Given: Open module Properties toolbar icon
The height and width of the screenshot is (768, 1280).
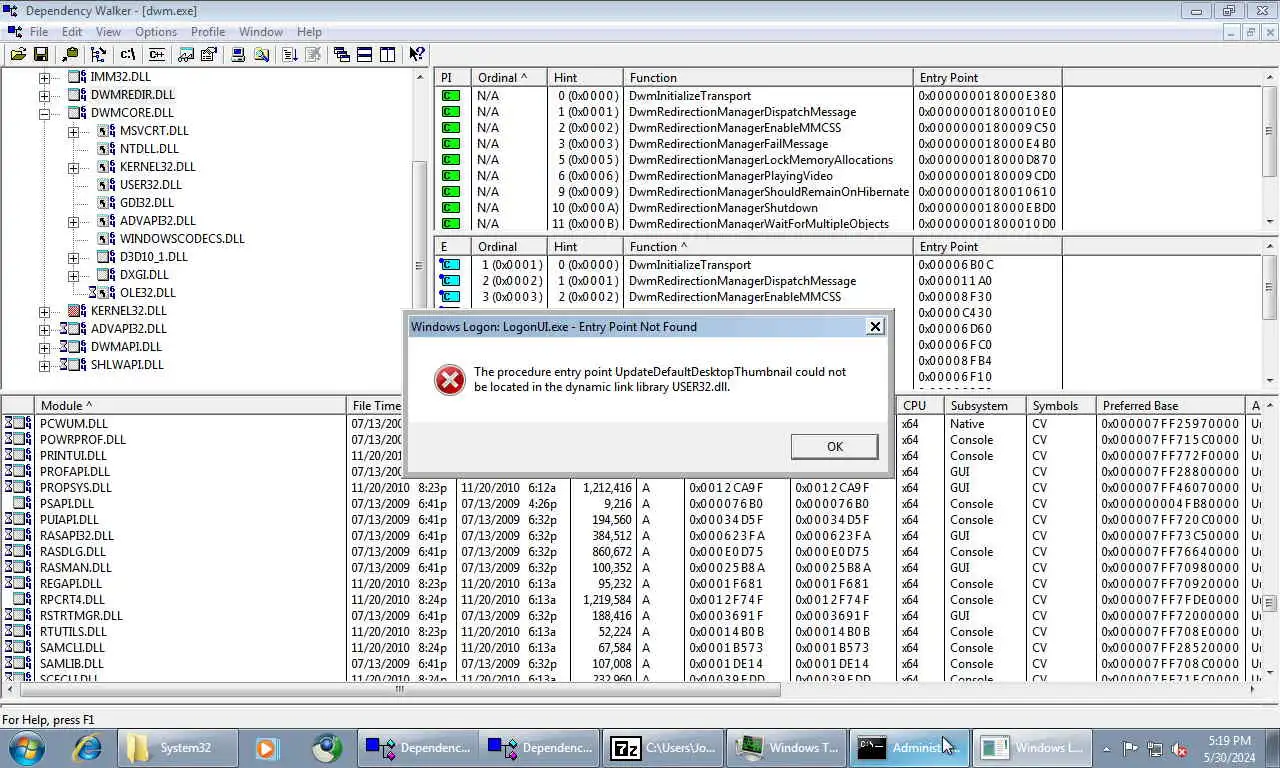Looking at the screenshot, I should coord(209,54).
